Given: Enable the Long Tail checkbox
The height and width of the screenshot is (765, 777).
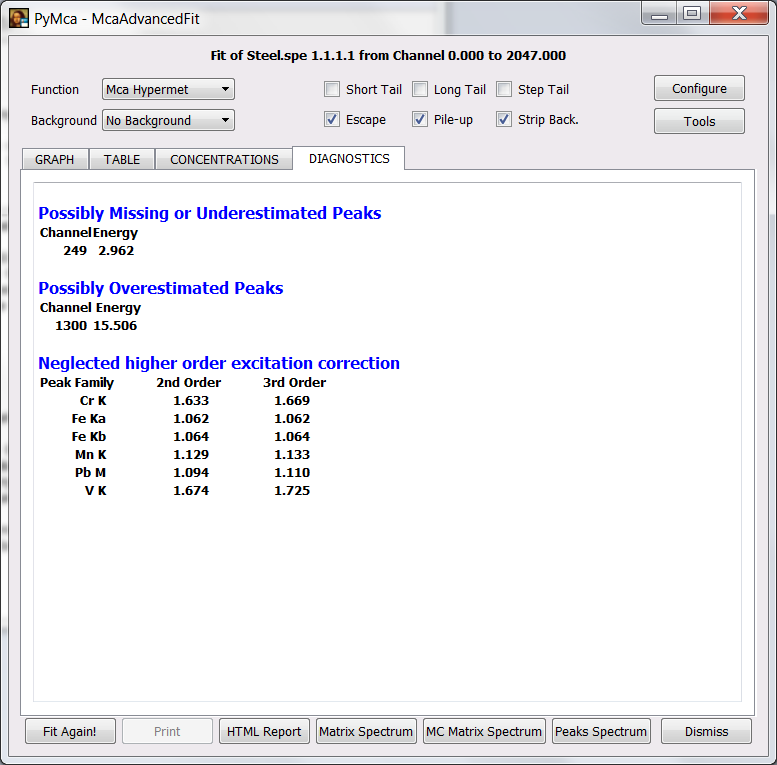Looking at the screenshot, I should (x=420, y=90).
